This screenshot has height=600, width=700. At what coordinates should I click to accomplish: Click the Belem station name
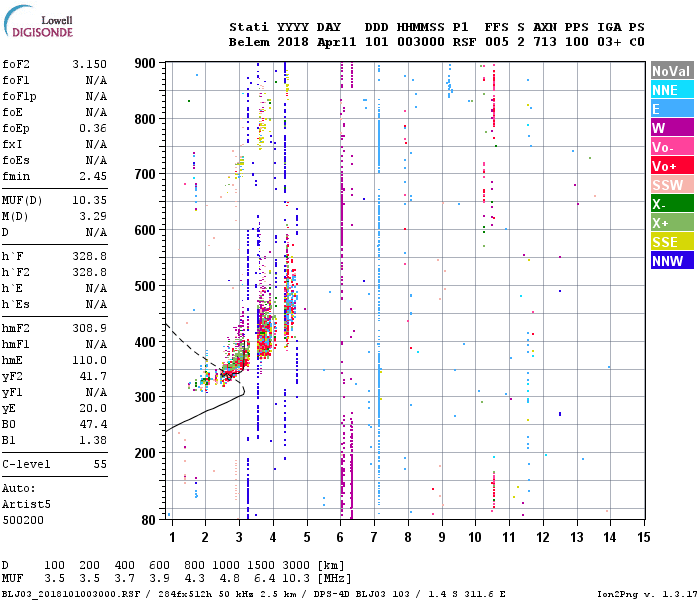pos(249,42)
